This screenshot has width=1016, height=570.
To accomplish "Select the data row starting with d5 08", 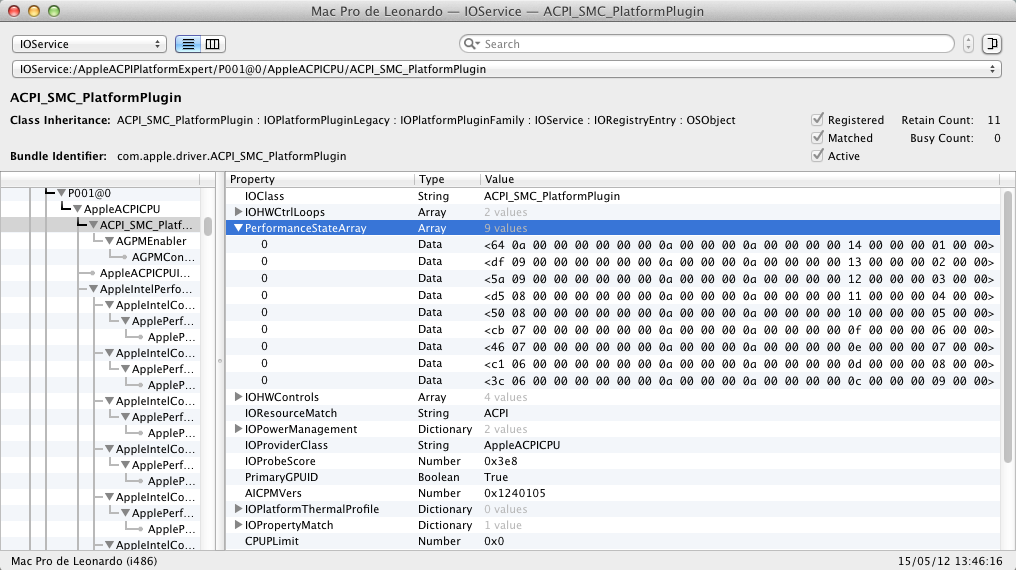I will [x=612, y=295].
